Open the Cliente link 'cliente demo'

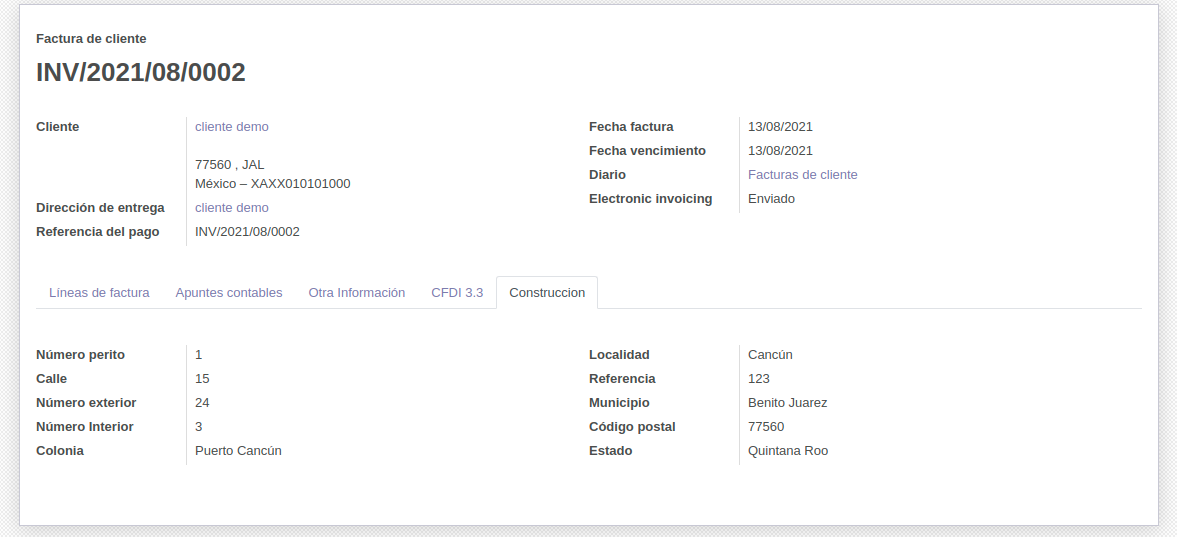point(232,127)
